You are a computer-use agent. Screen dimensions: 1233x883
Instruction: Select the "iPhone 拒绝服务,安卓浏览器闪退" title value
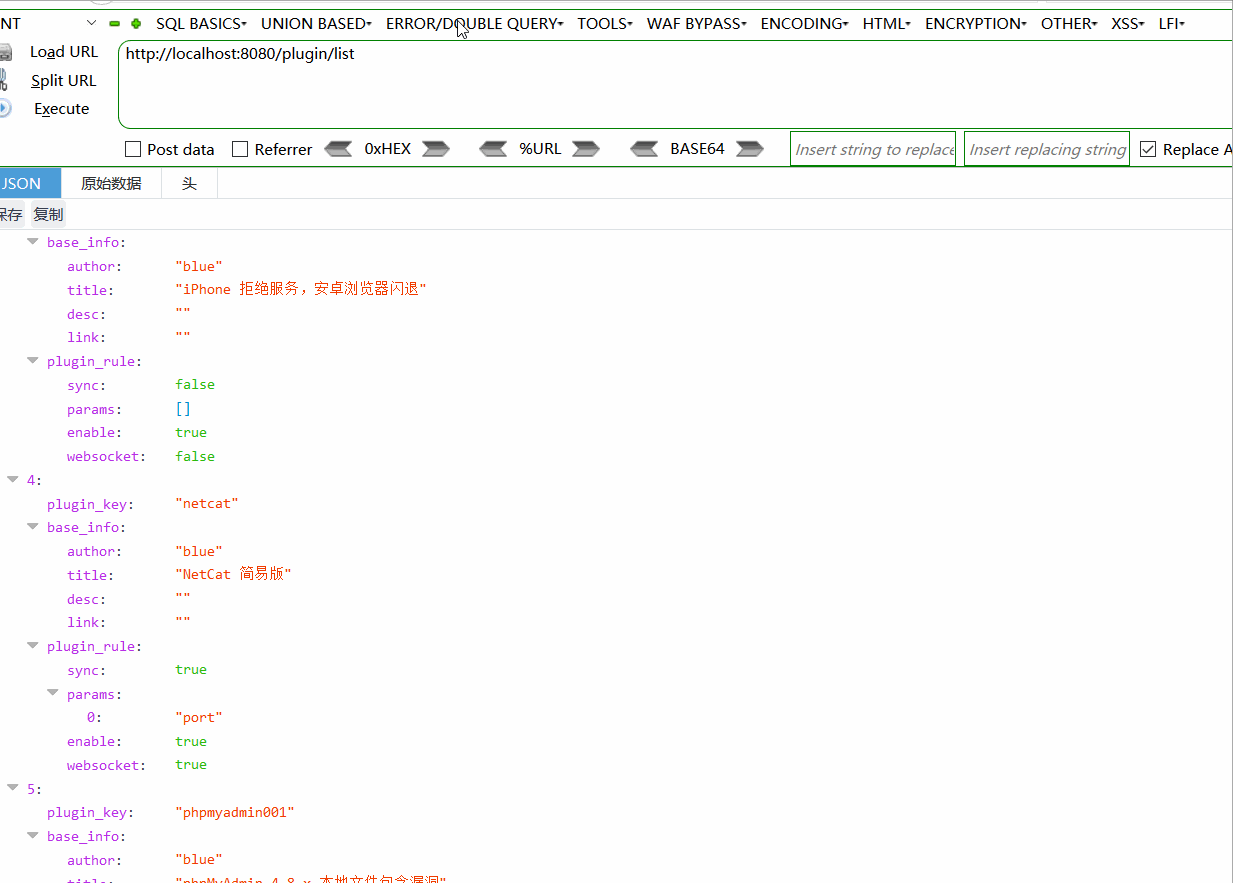coord(301,290)
